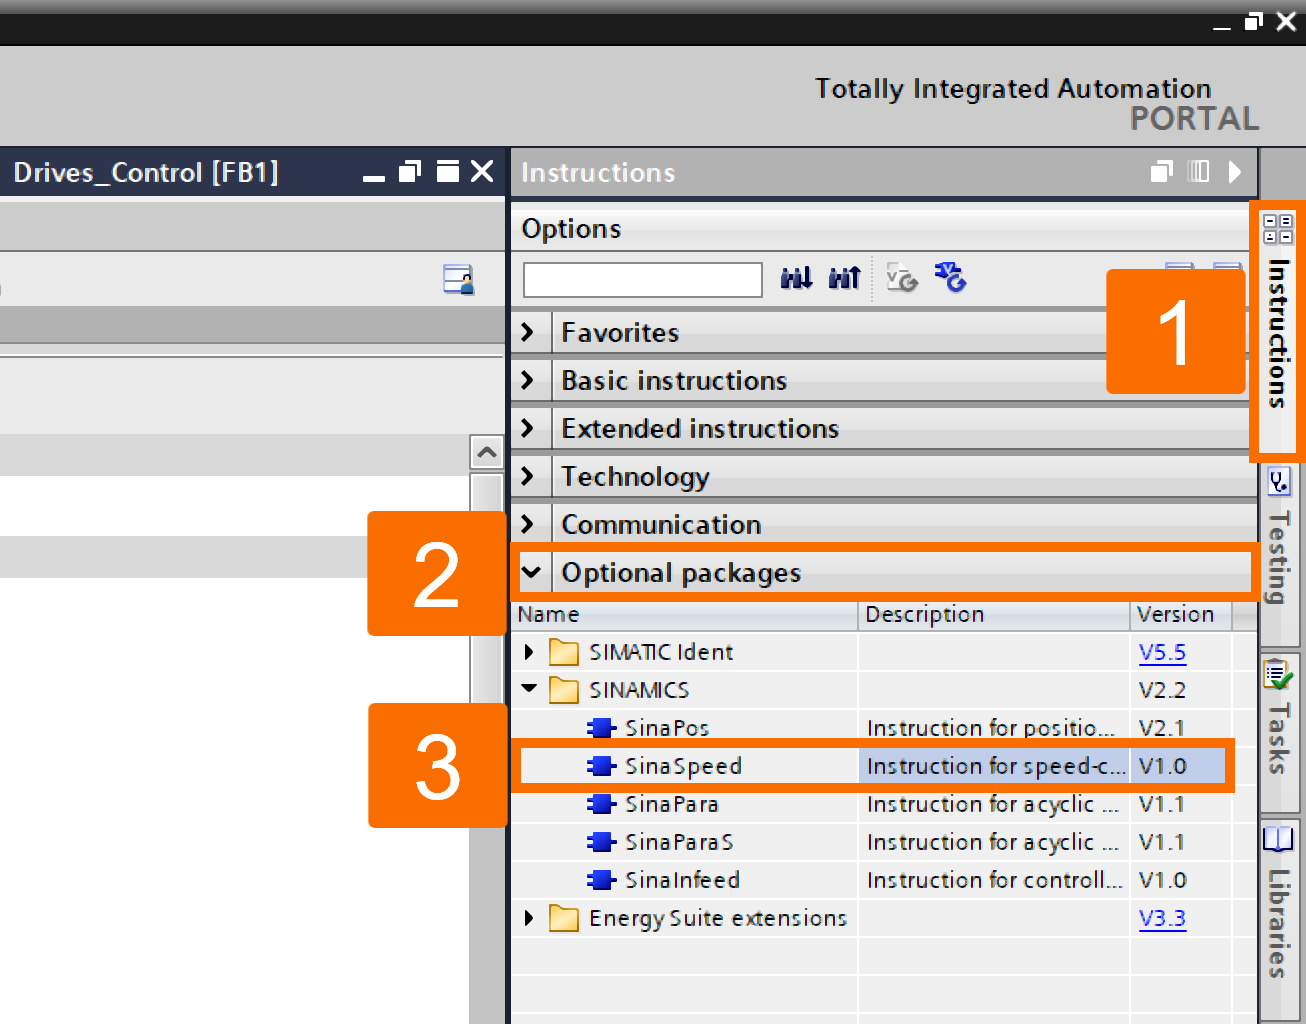This screenshot has height=1024, width=1306.
Task: Select the SinaPos instruction
Action: point(667,728)
